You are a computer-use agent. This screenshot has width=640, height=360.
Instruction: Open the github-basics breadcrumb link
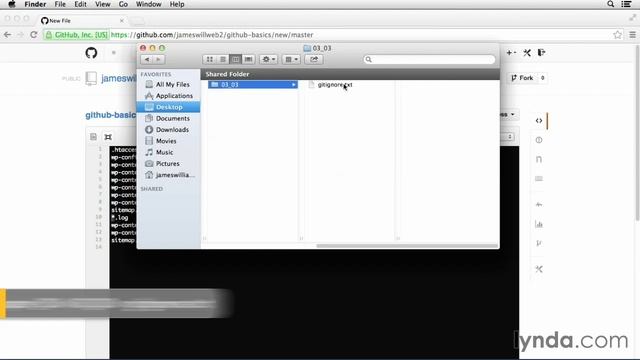[111, 115]
